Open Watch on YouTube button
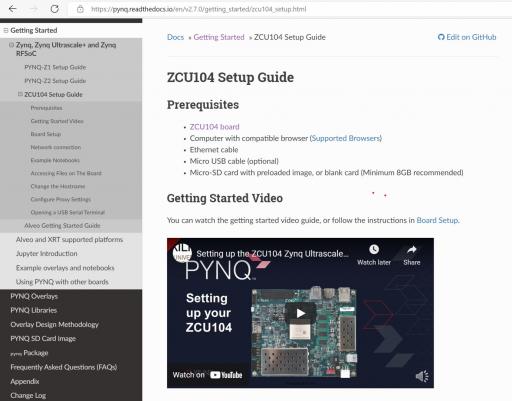This screenshot has width=512, height=401. coord(207,375)
